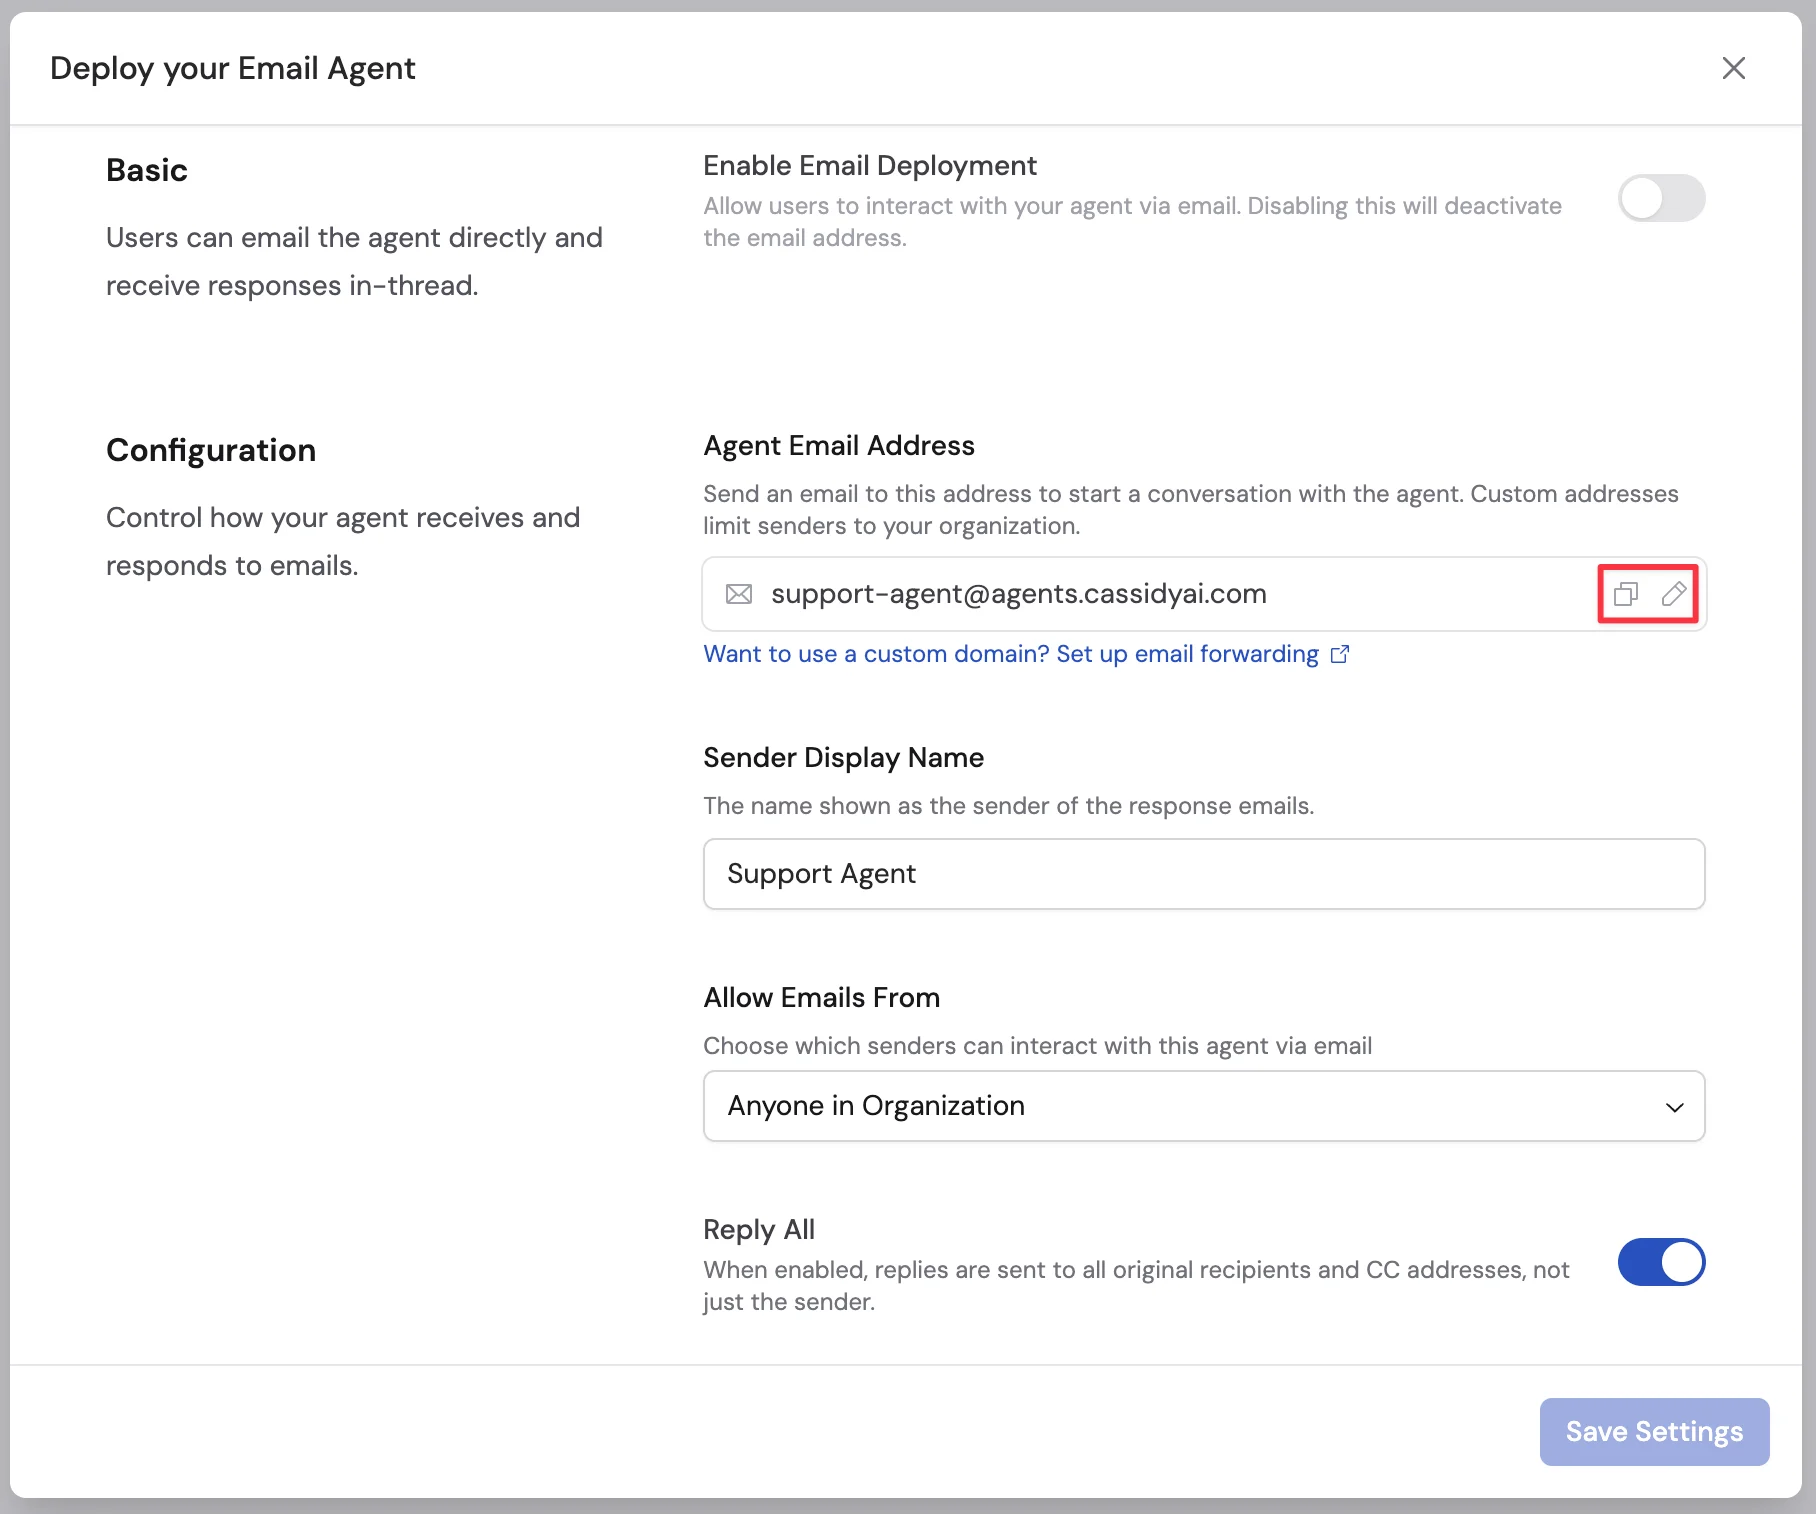Click the Basic section heading

[147, 170]
